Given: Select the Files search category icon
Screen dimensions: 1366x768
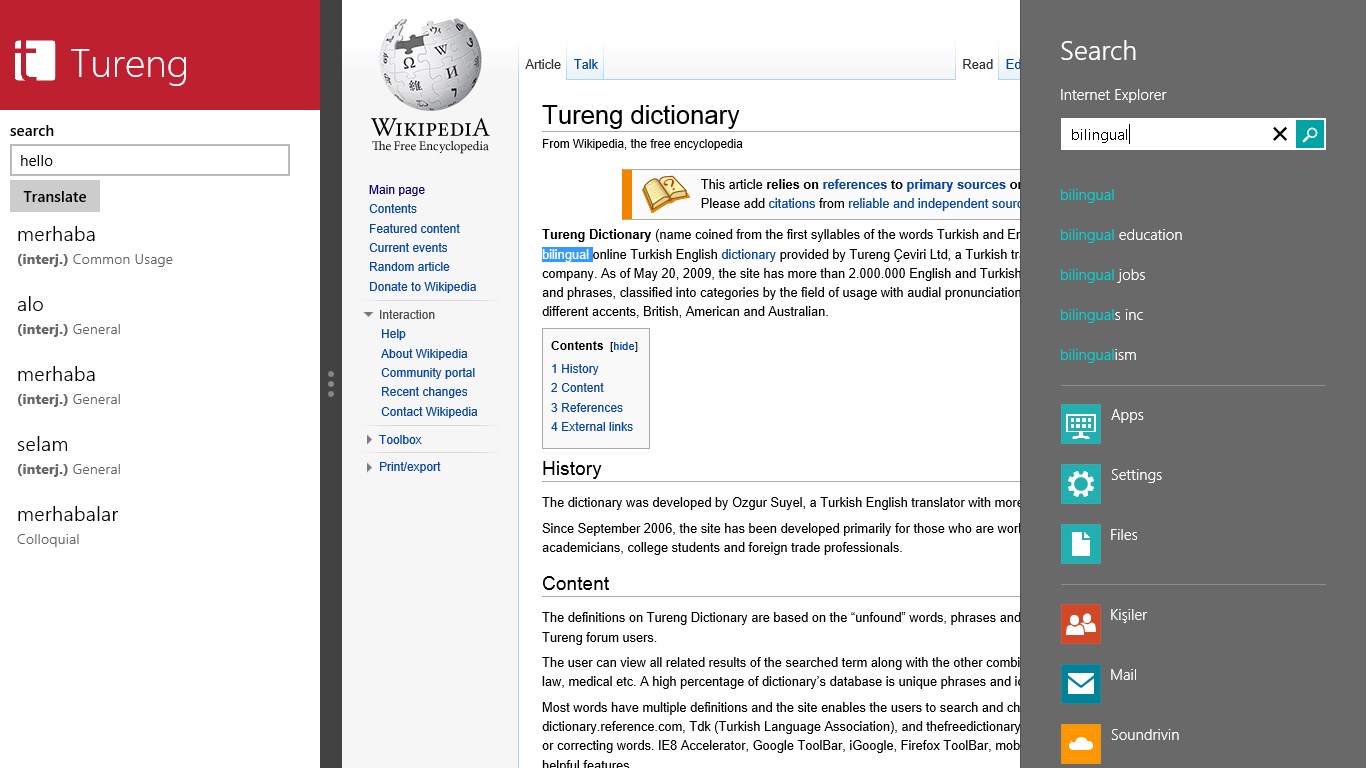Looking at the screenshot, I should tap(1080, 544).
